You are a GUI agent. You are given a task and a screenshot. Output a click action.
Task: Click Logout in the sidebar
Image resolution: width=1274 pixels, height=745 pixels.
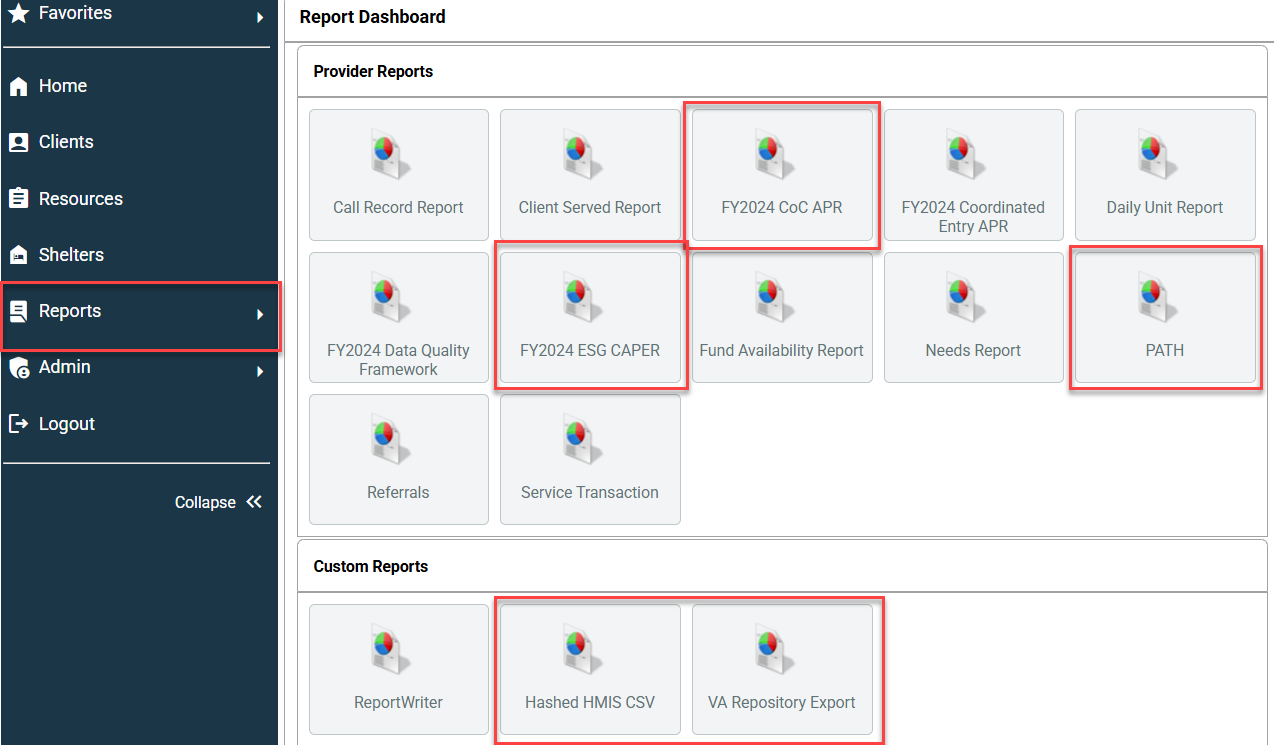(x=66, y=424)
